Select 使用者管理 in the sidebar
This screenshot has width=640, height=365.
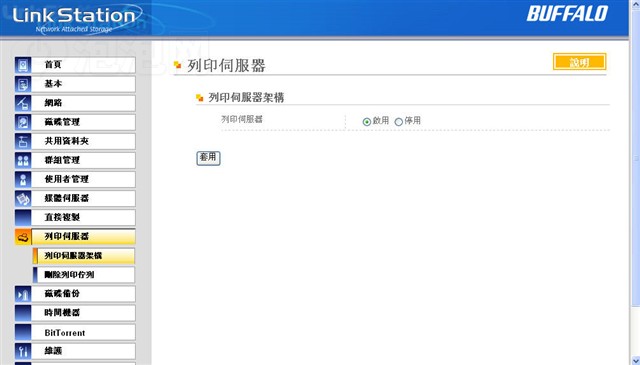[83, 180]
